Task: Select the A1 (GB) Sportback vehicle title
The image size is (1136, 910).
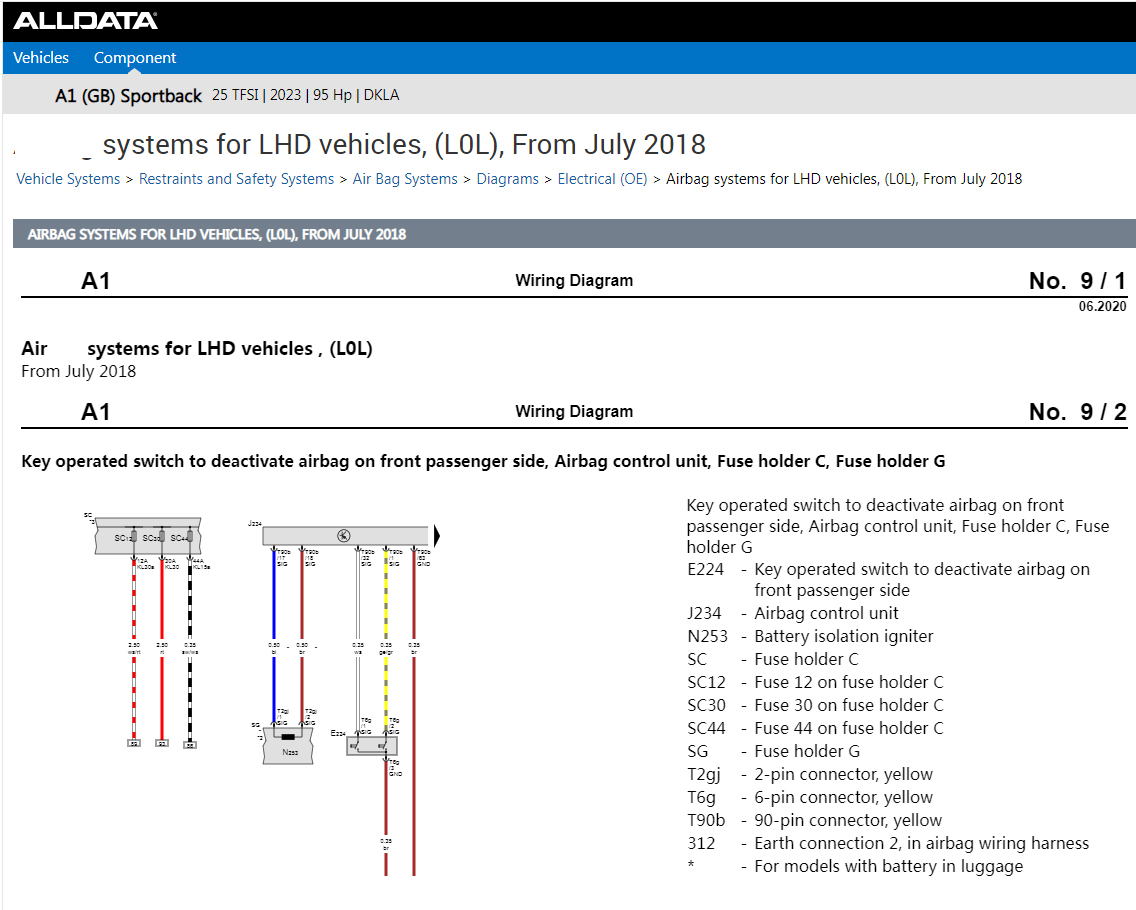Action: (x=128, y=96)
